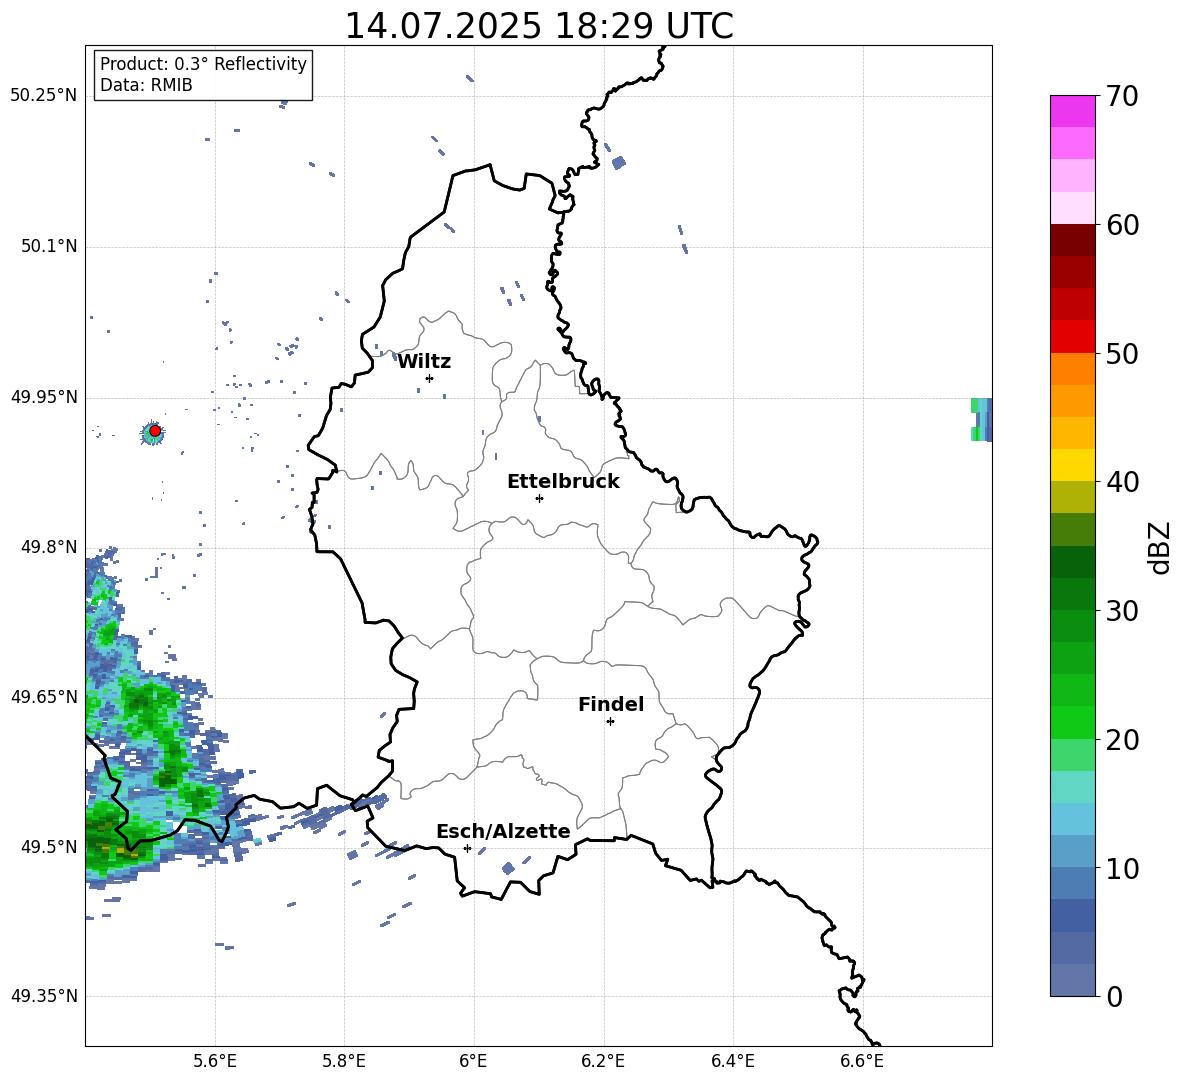This screenshot has width=1184, height=1081.
Task: Click the 6.2°E longitude label
Action: pyautogui.click(x=603, y=1061)
